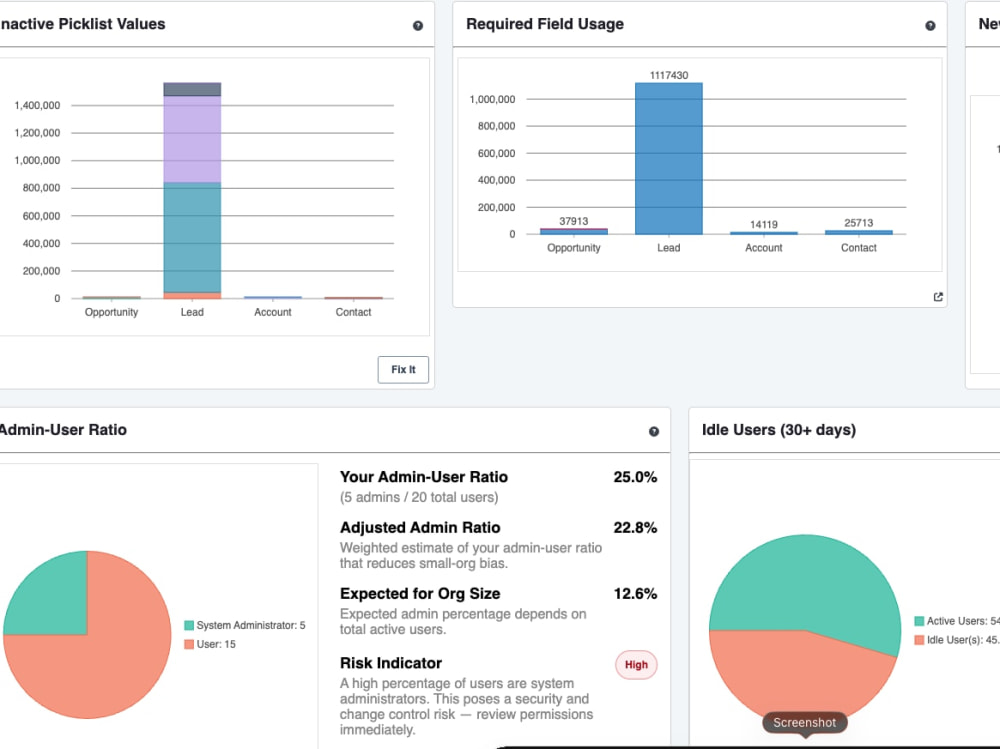Click the (5 admins / 20 total users) text

(419, 498)
